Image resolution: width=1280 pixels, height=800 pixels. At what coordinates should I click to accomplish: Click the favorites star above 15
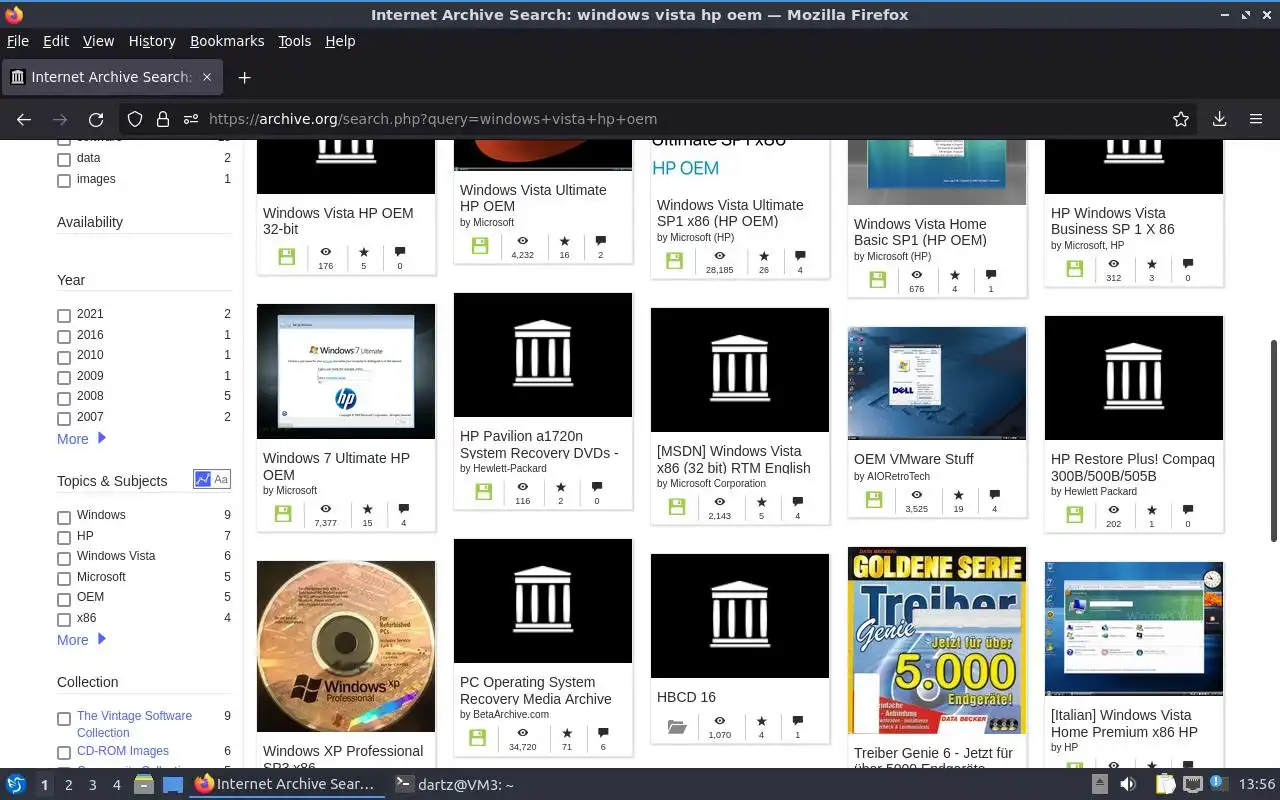367,509
